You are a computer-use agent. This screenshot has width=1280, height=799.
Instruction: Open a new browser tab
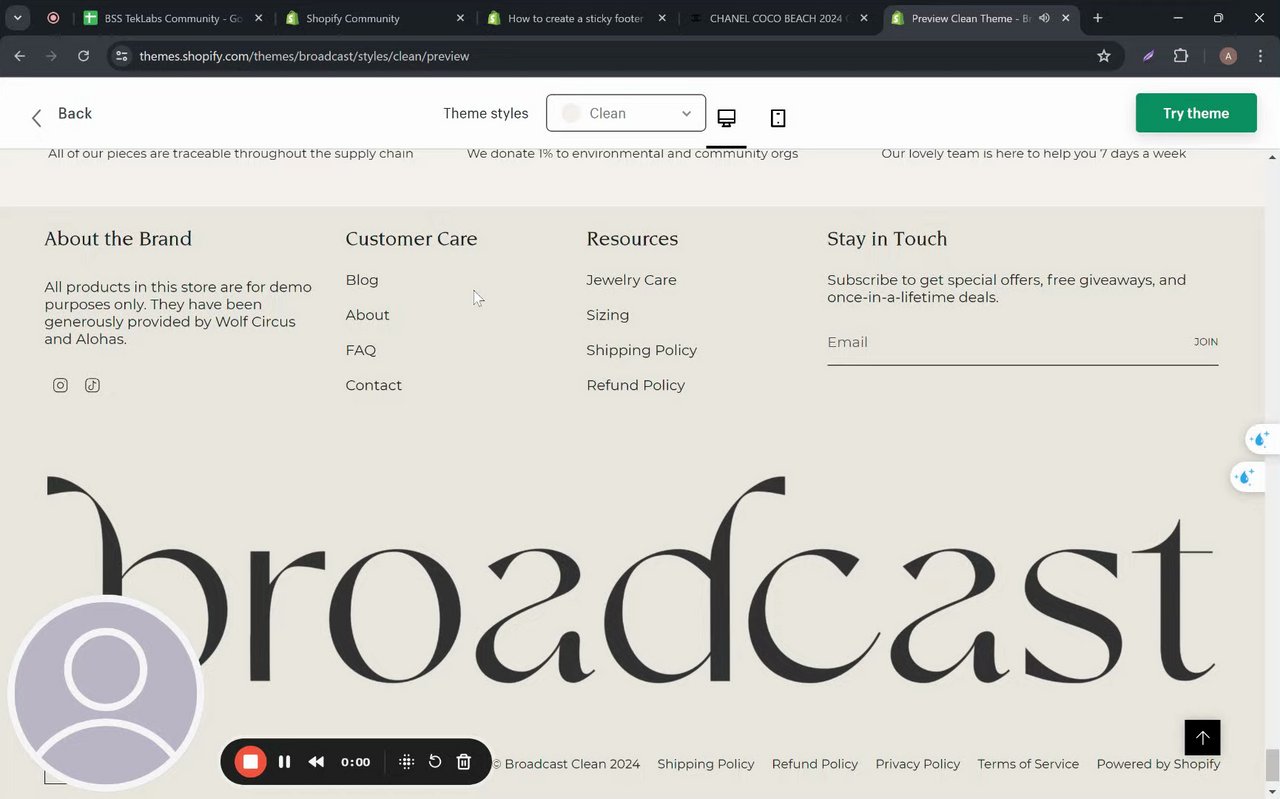(1098, 18)
